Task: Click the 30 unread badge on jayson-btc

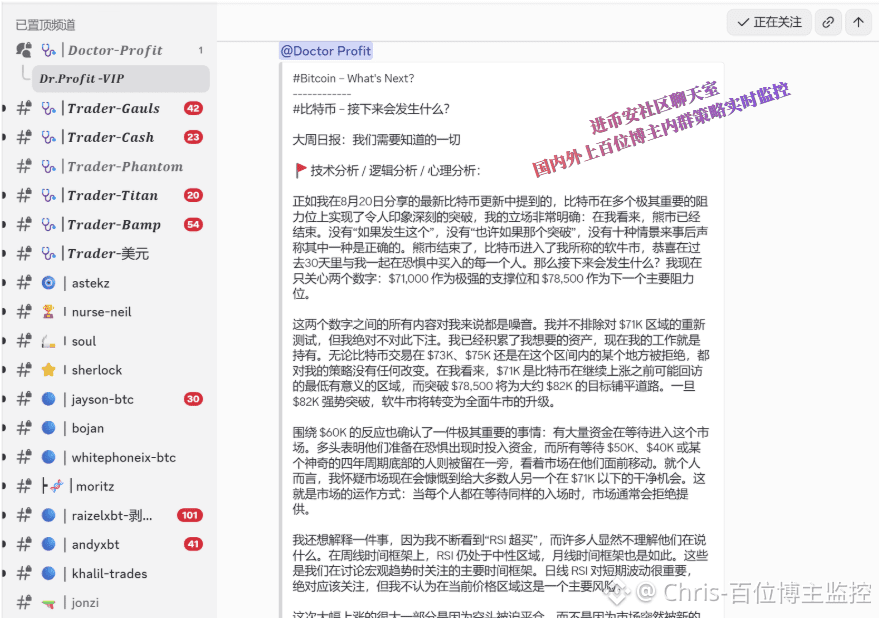Action: click(x=193, y=399)
